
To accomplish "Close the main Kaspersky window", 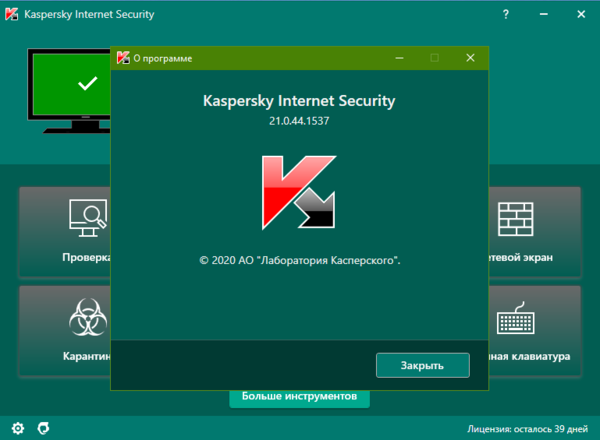I will pos(581,14).
